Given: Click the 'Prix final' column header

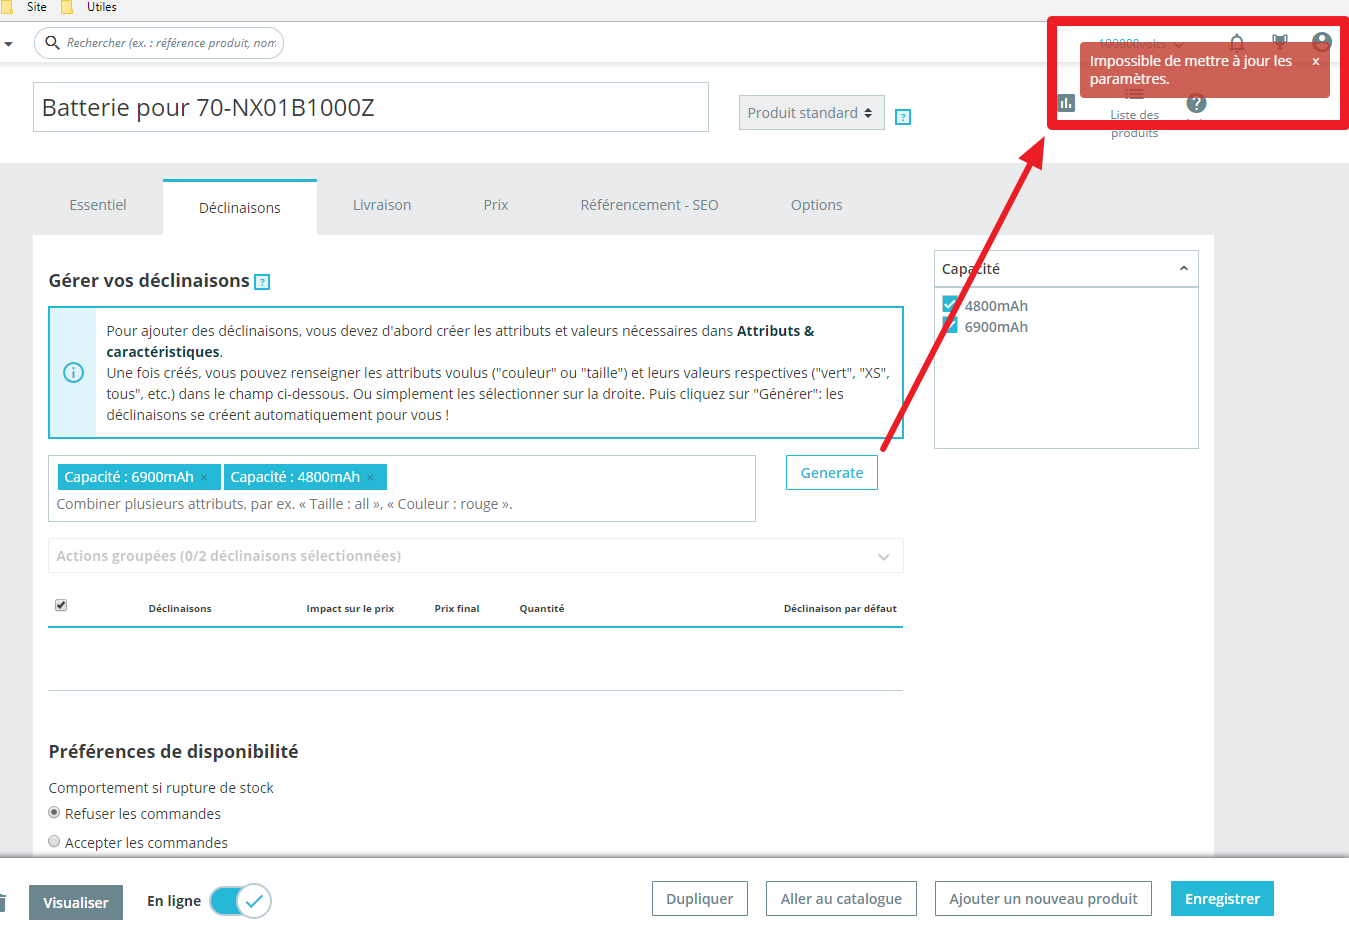Looking at the screenshot, I should [457, 608].
